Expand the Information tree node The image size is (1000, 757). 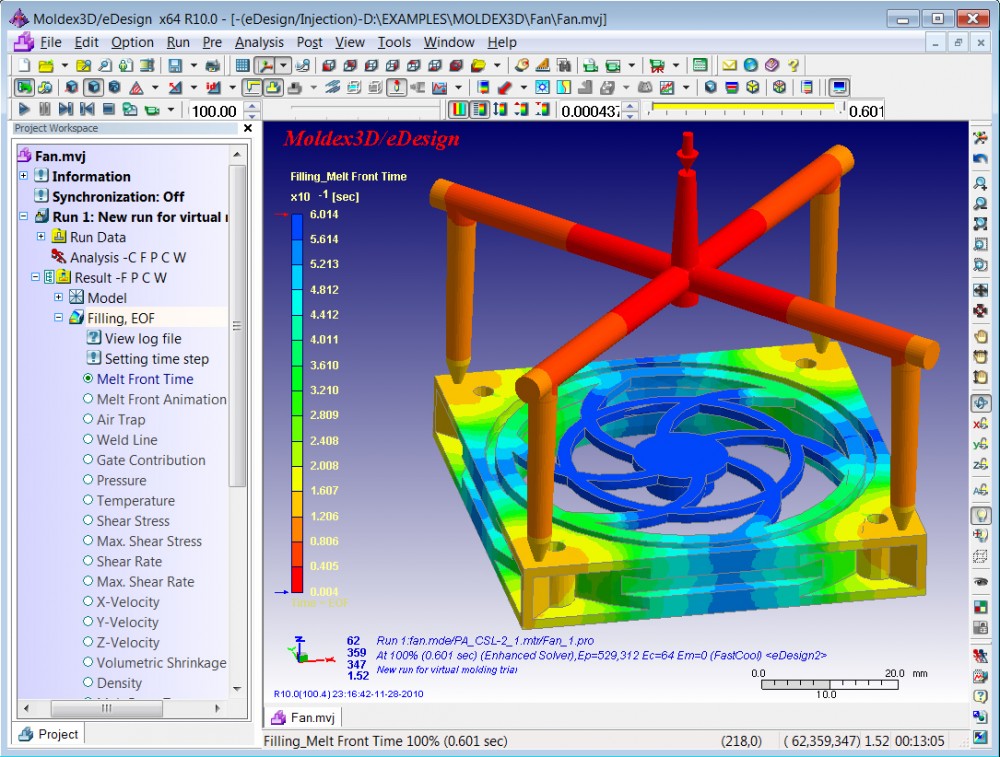tap(24, 175)
